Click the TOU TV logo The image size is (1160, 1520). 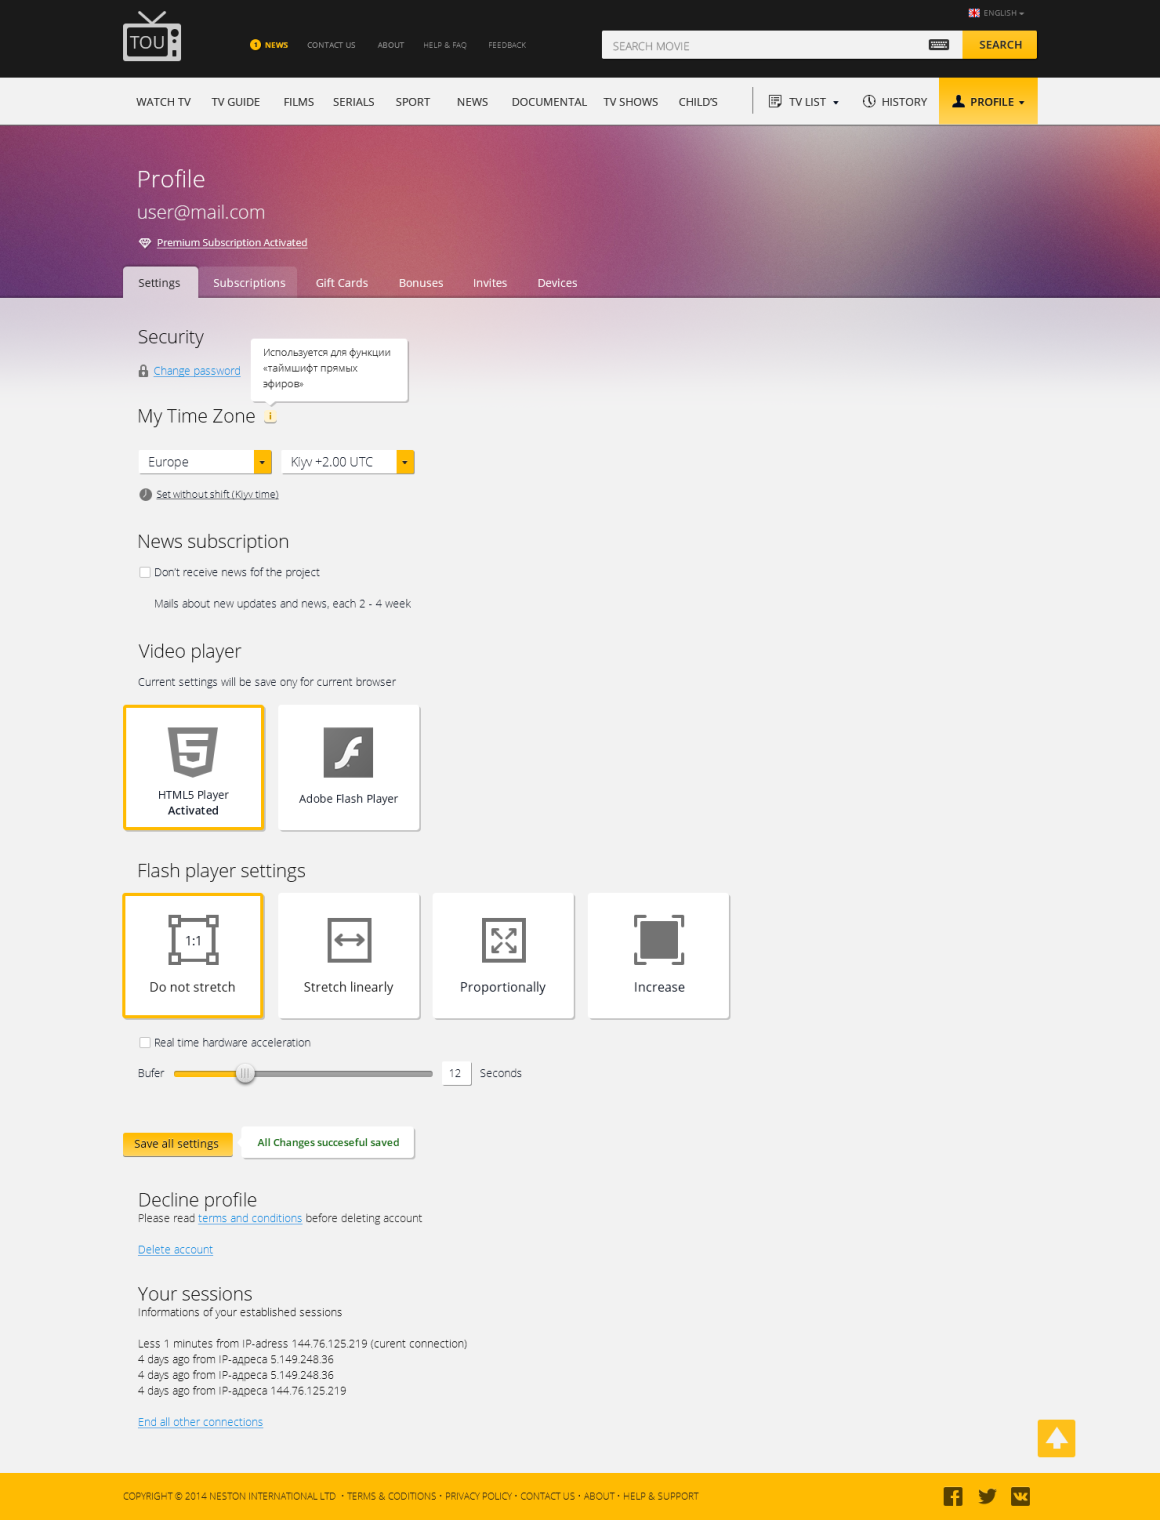pos(151,38)
